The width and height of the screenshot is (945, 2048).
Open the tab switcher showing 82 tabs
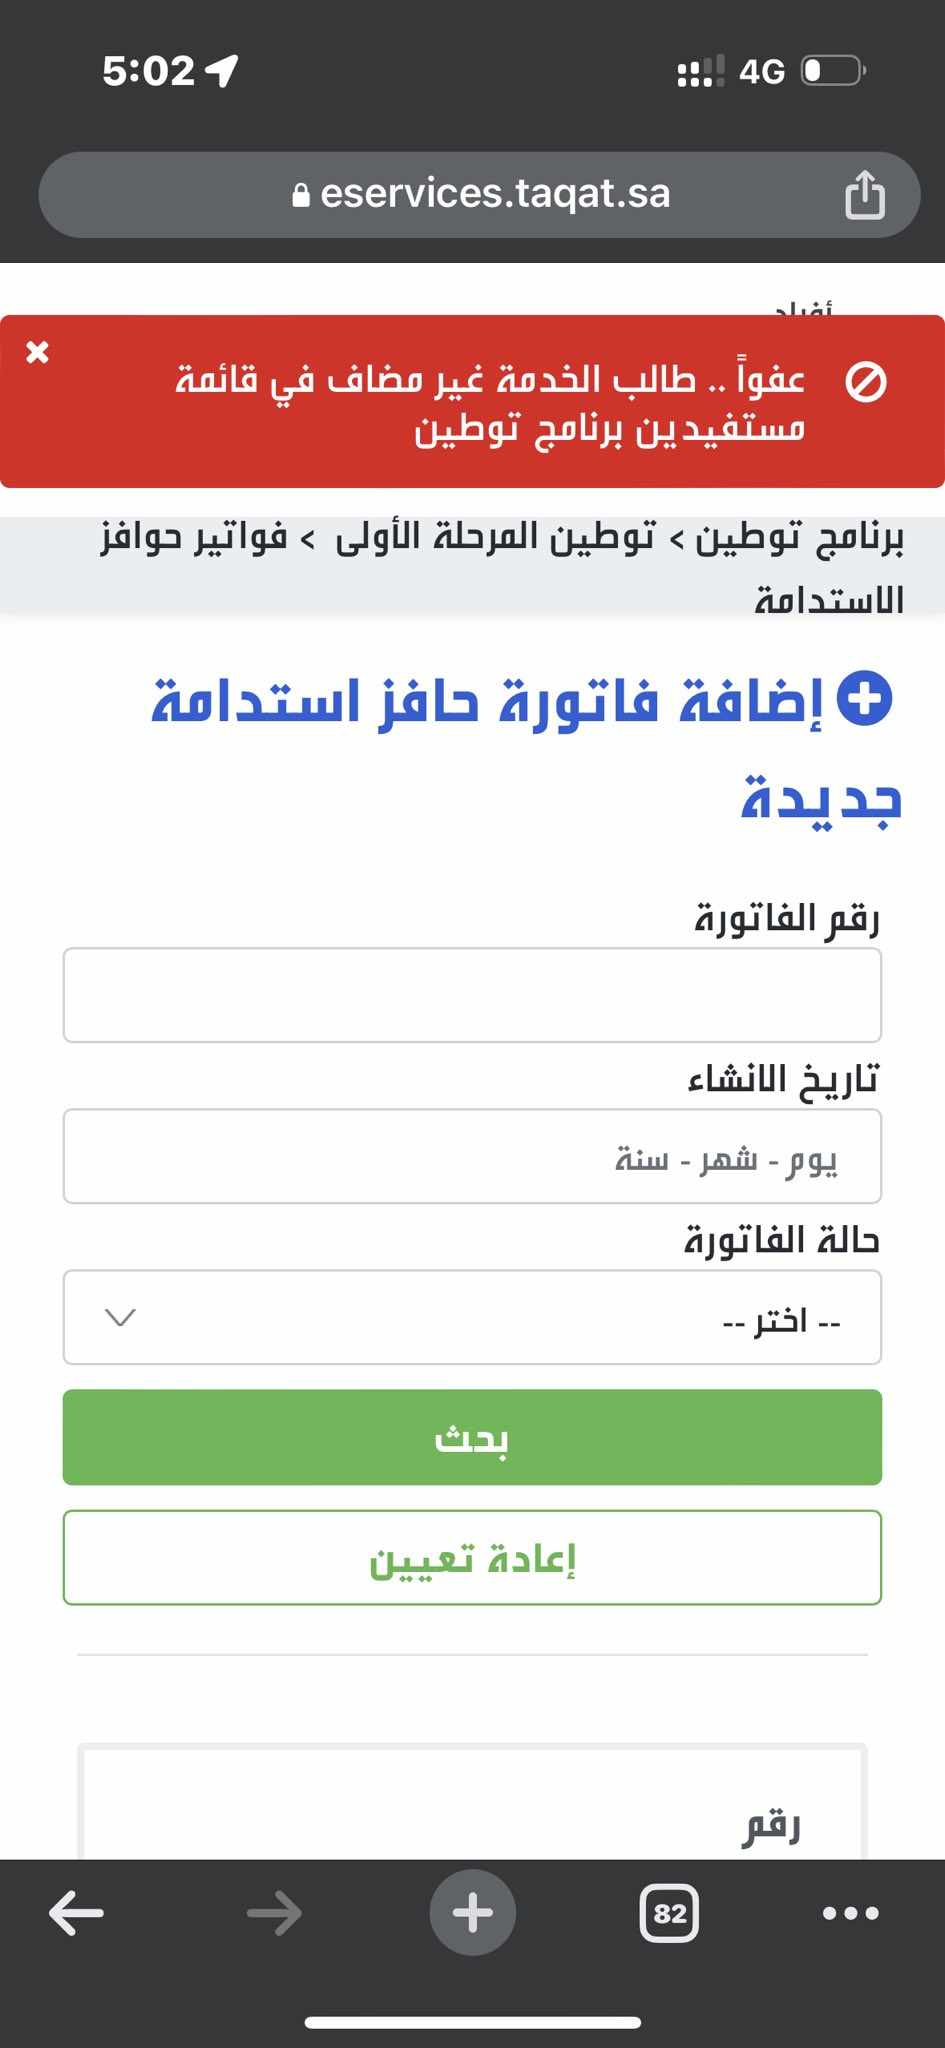[x=669, y=1913]
